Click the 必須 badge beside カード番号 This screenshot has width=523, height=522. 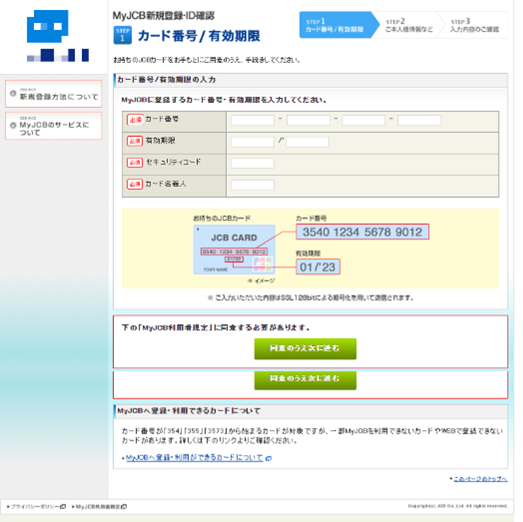[x=135, y=119]
